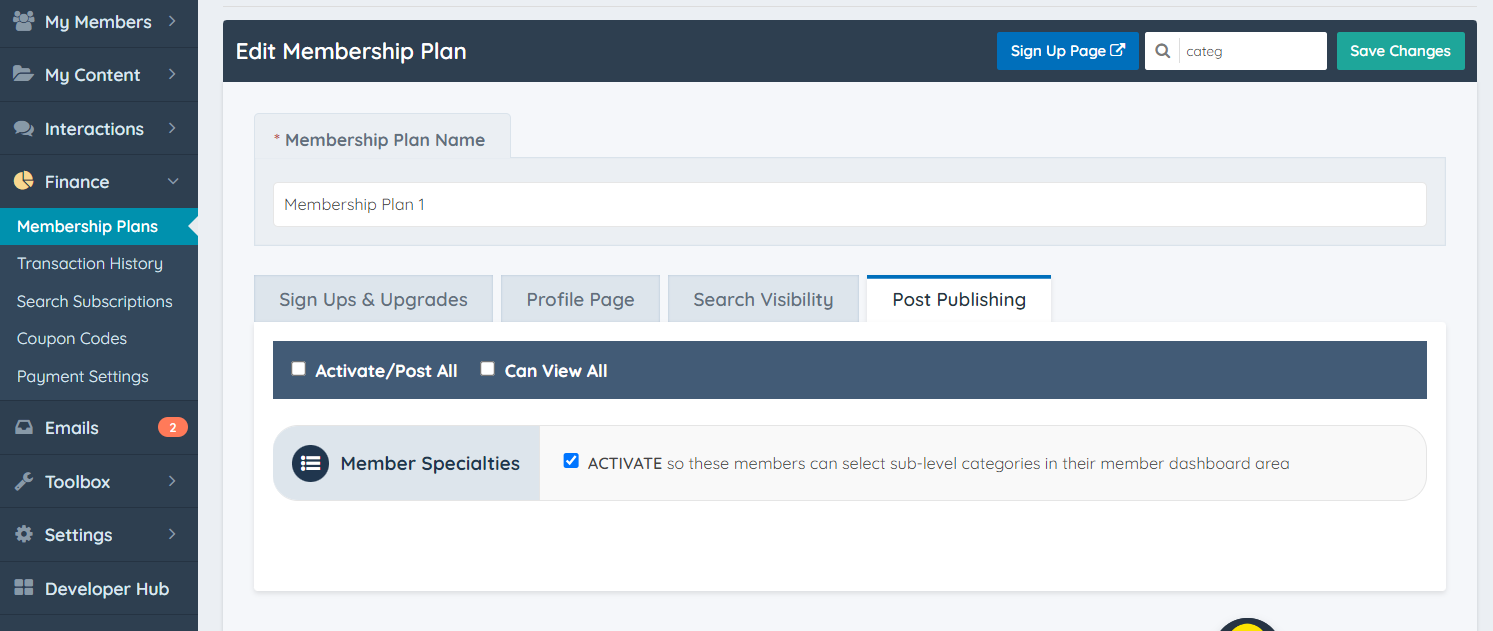The image size is (1493, 631).
Task: Toggle the Activate/Post All checkbox
Action: [298, 369]
